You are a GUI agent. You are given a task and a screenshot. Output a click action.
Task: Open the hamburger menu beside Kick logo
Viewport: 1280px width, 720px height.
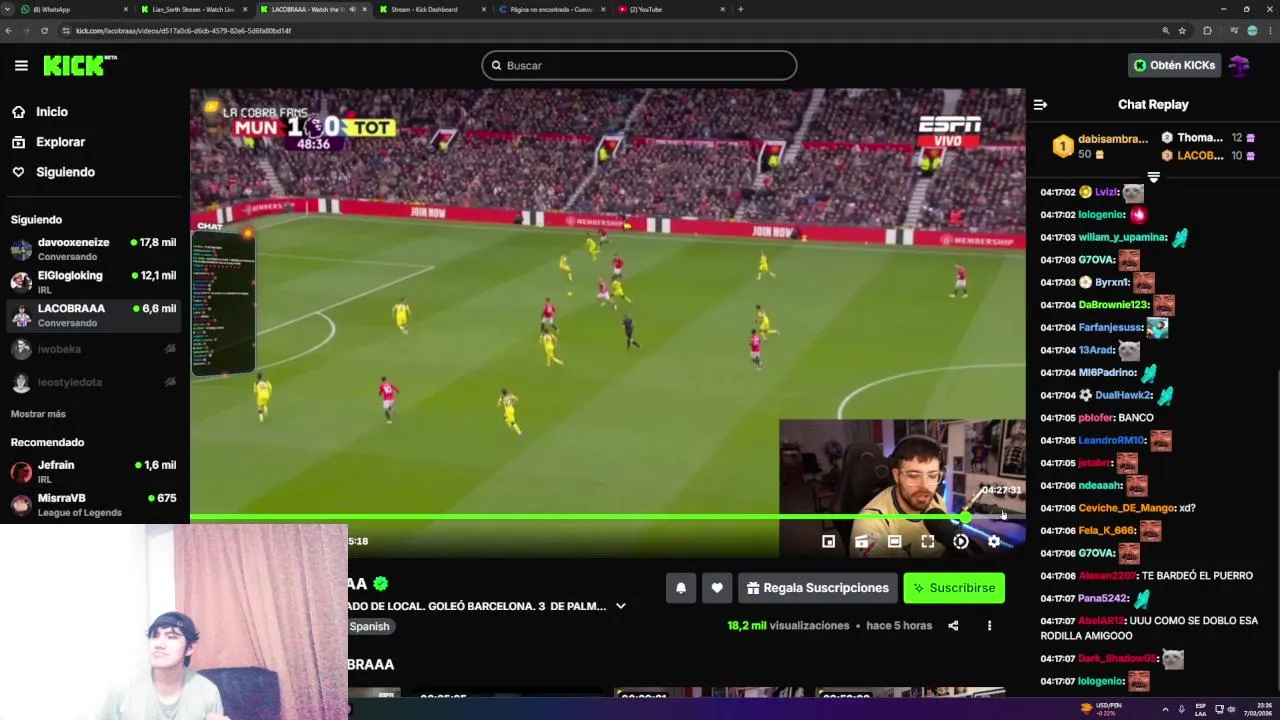(21, 65)
